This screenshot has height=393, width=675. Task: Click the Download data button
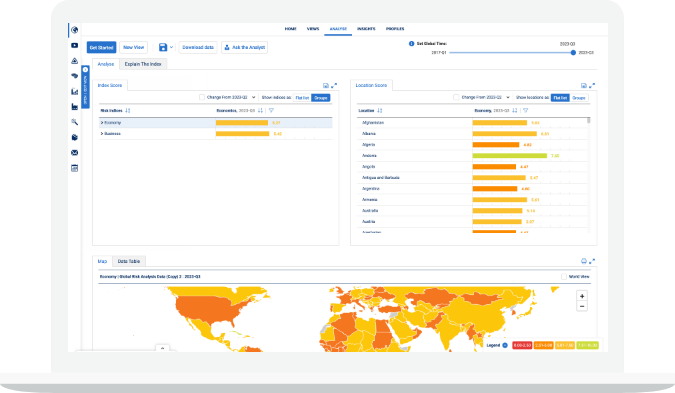pos(198,47)
